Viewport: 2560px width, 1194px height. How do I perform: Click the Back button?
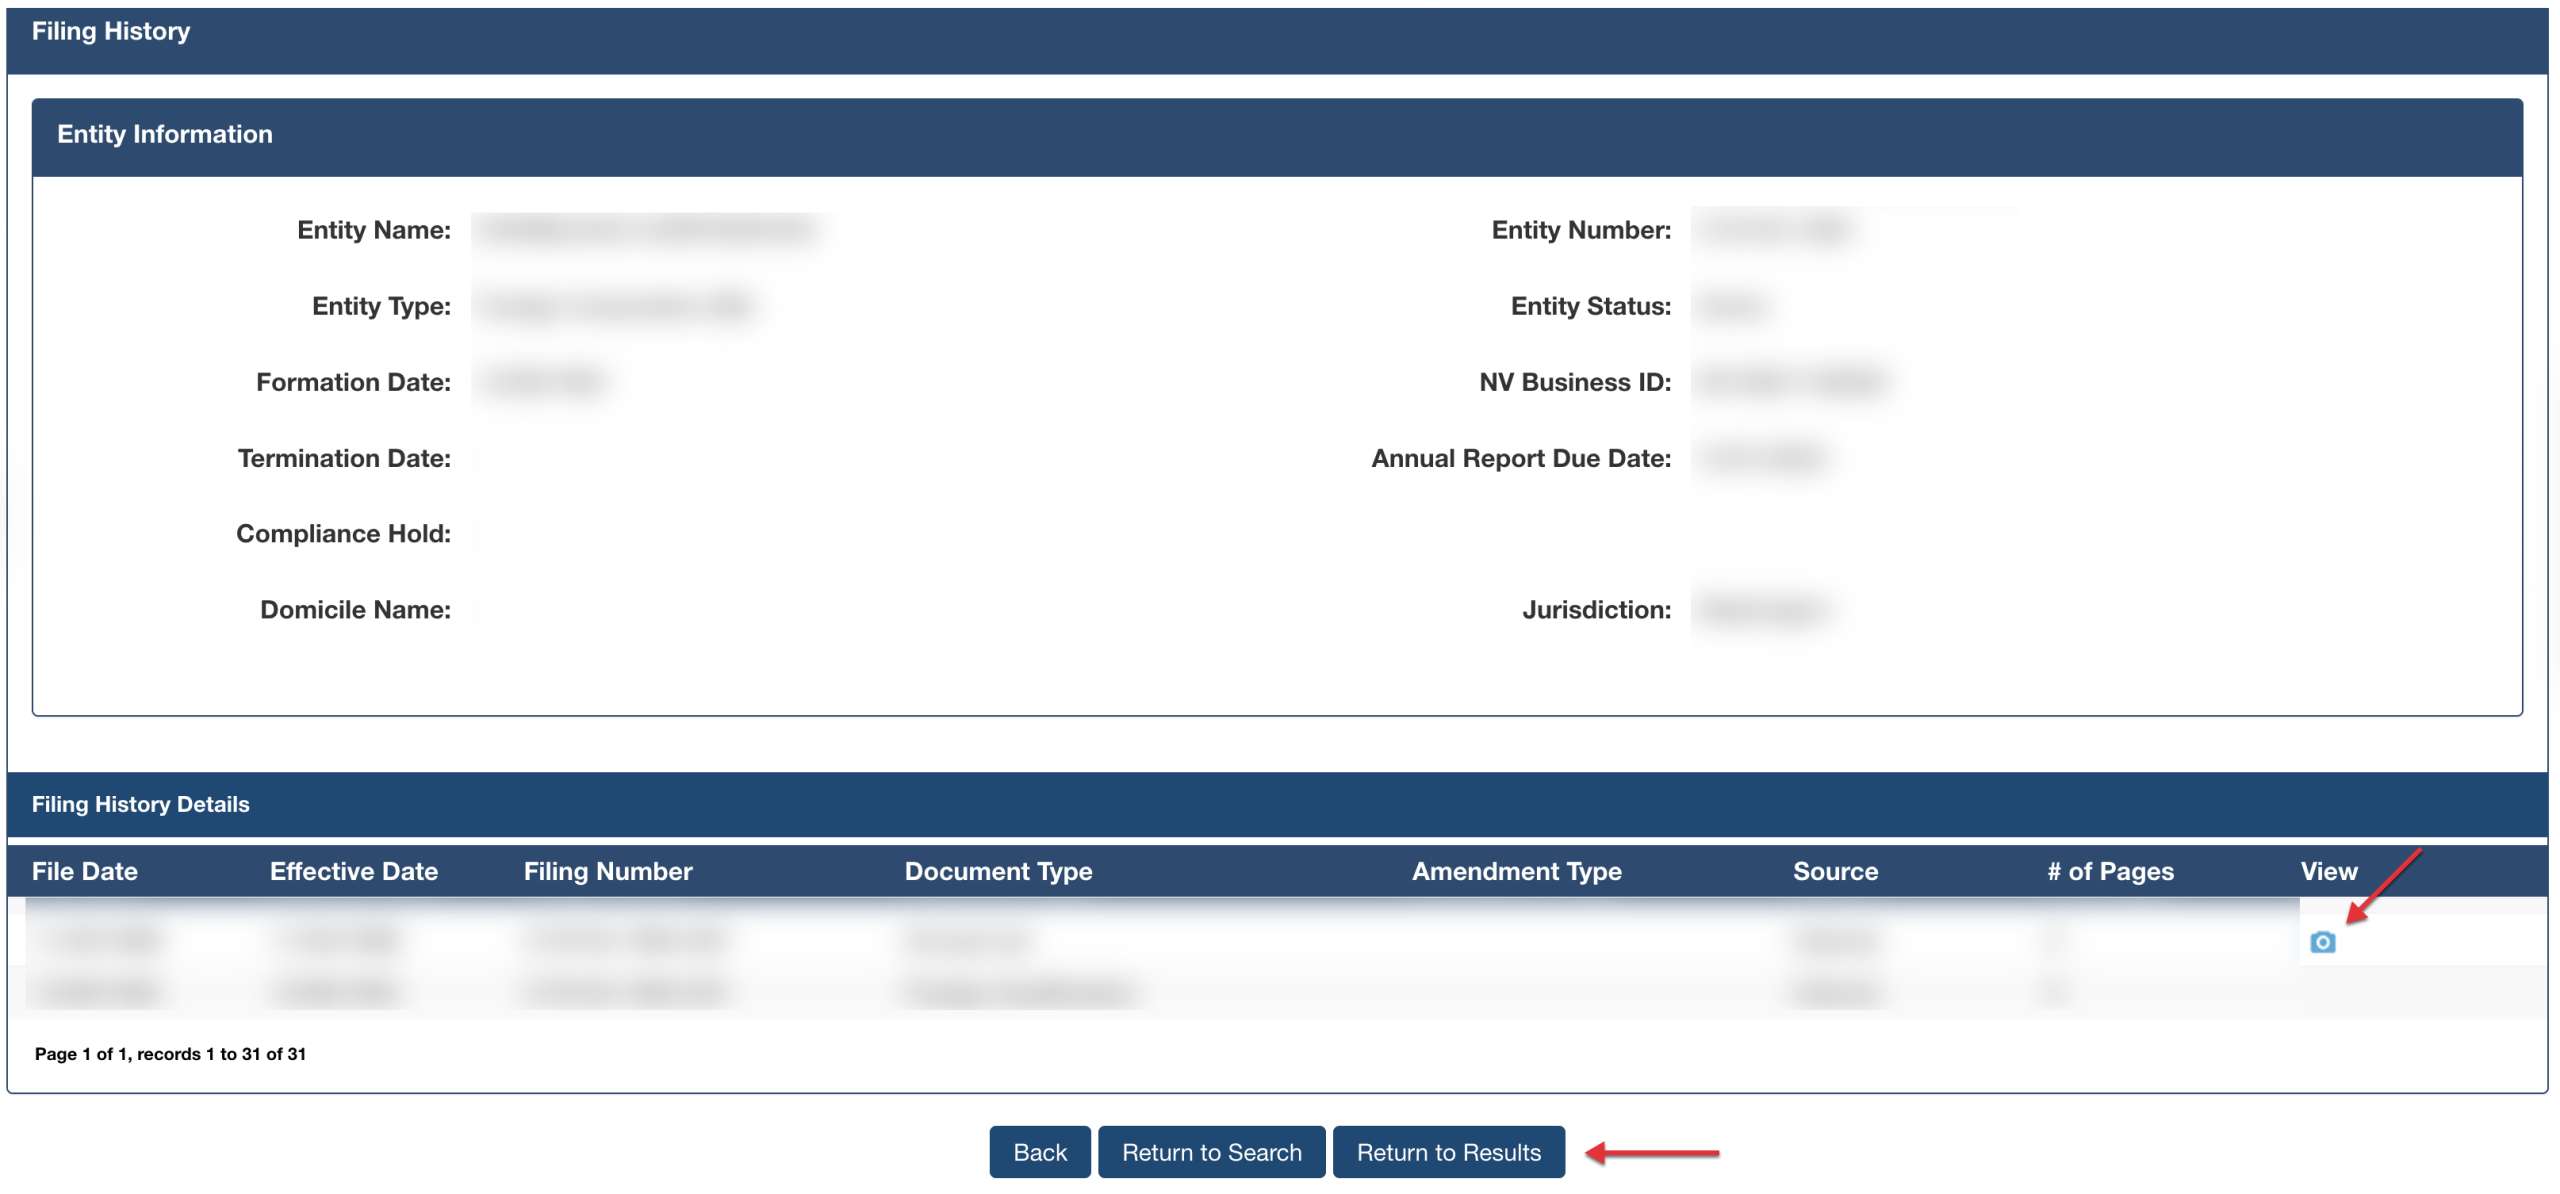pyautogui.click(x=1039, y=1152)
